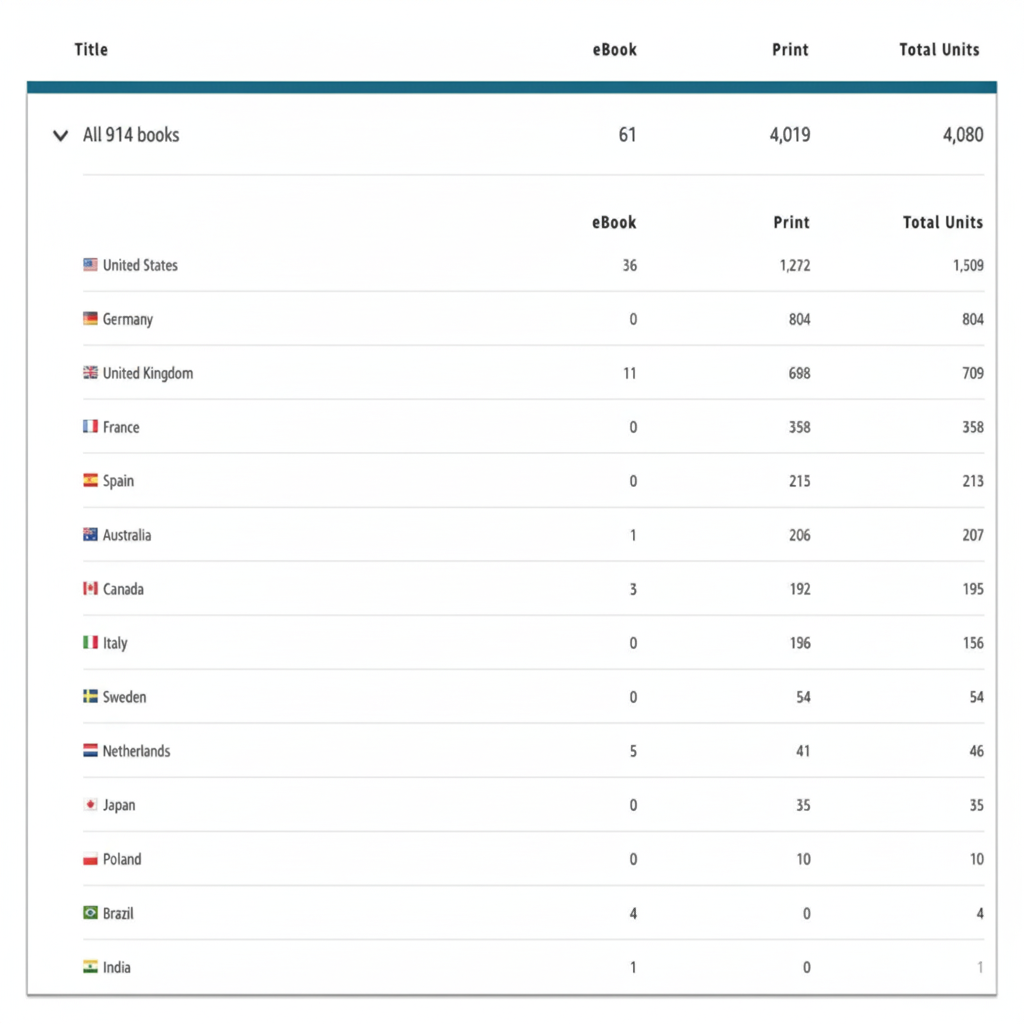
Task: Click the Sweden flag icon
Action: pyautogui.click(x=90, y=697)
